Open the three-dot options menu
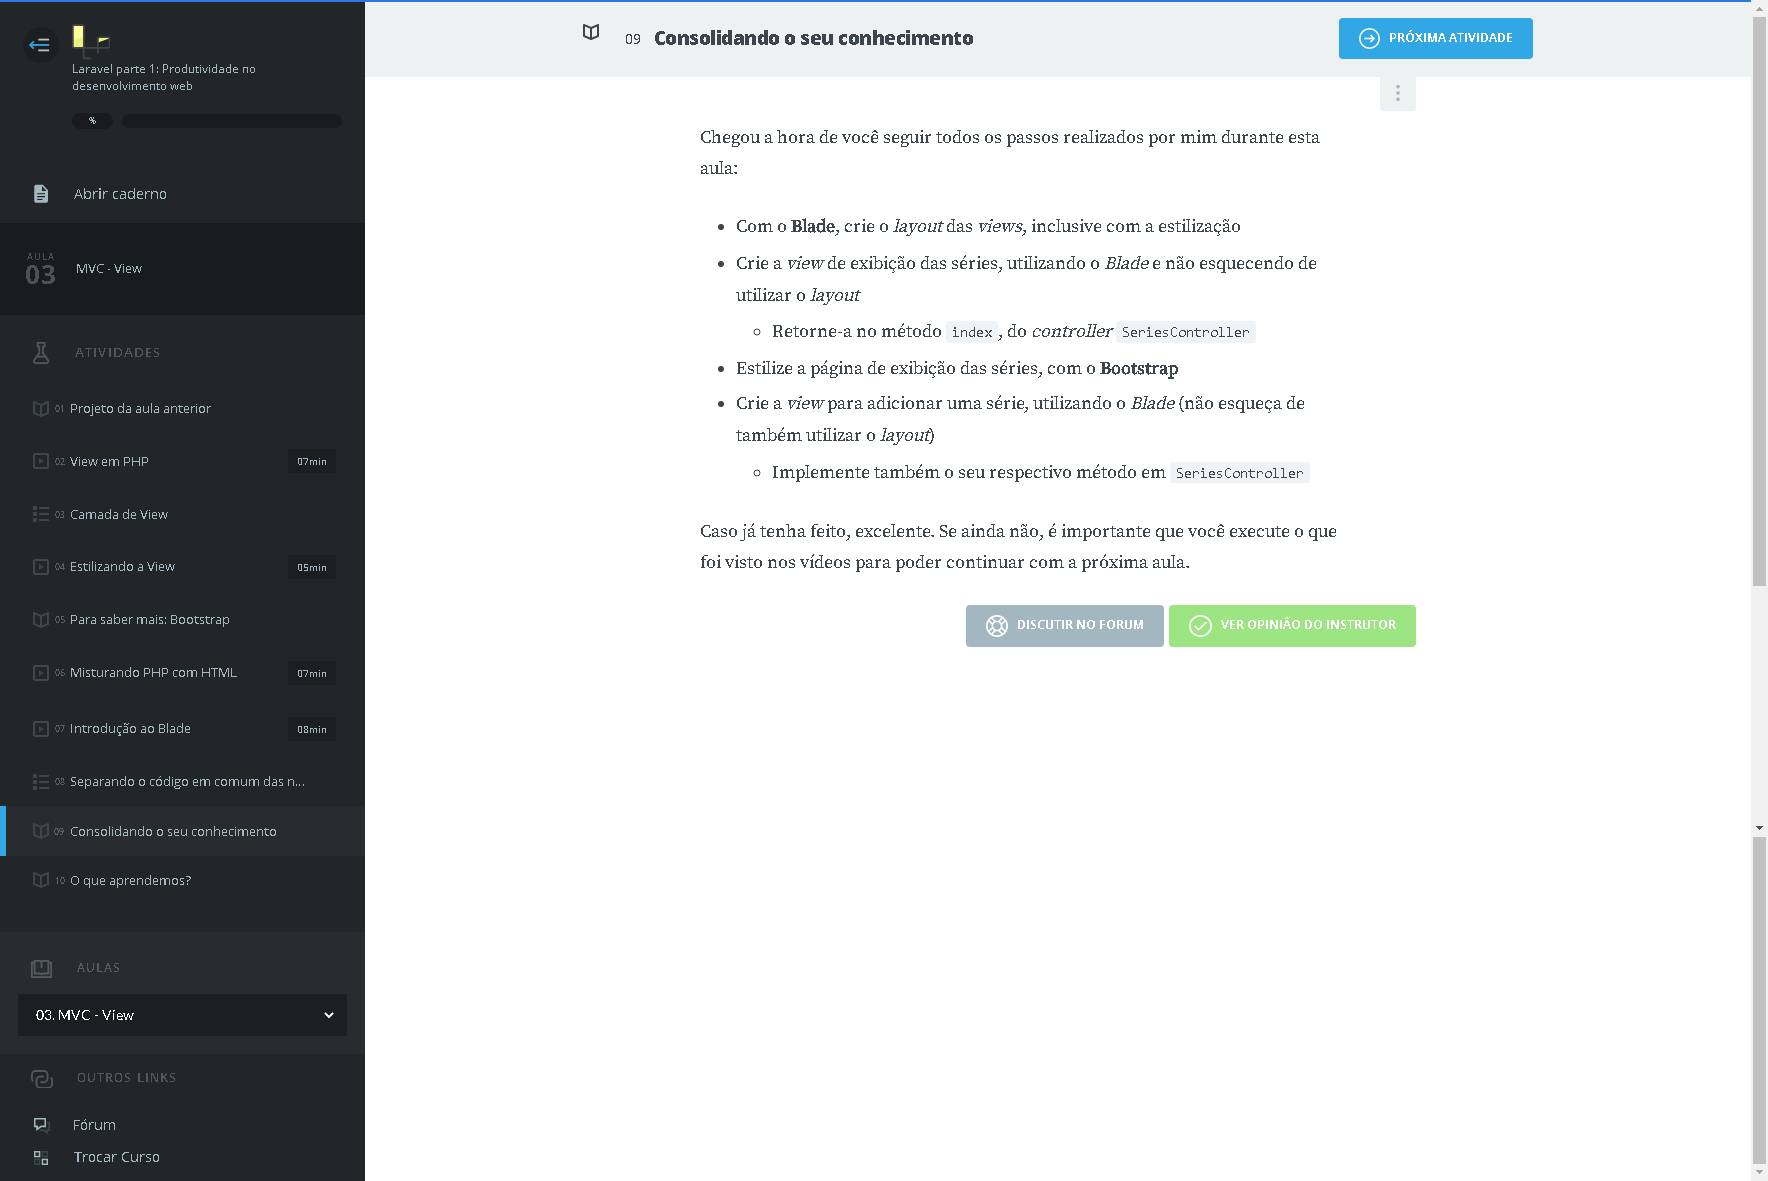The width and height of the screenshot is (1768, 1181). 1397,93
